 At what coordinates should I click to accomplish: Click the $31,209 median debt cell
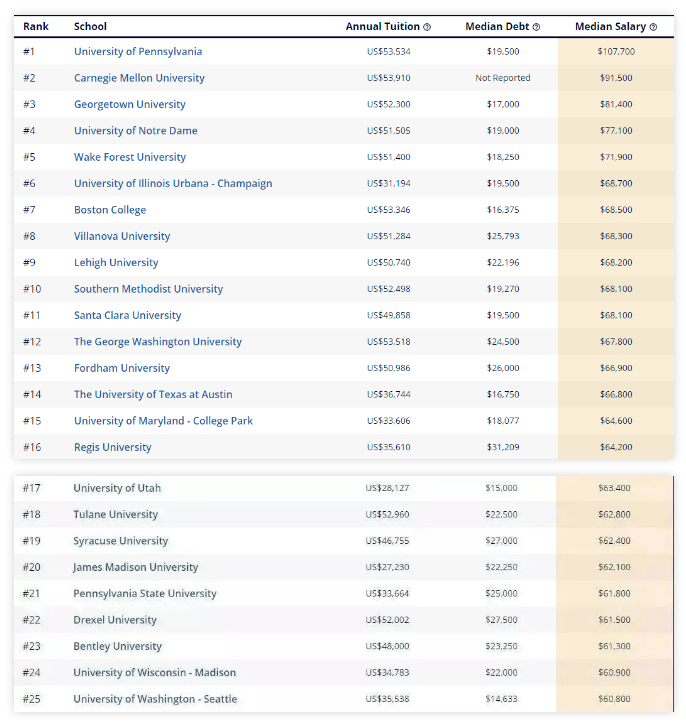503,447
